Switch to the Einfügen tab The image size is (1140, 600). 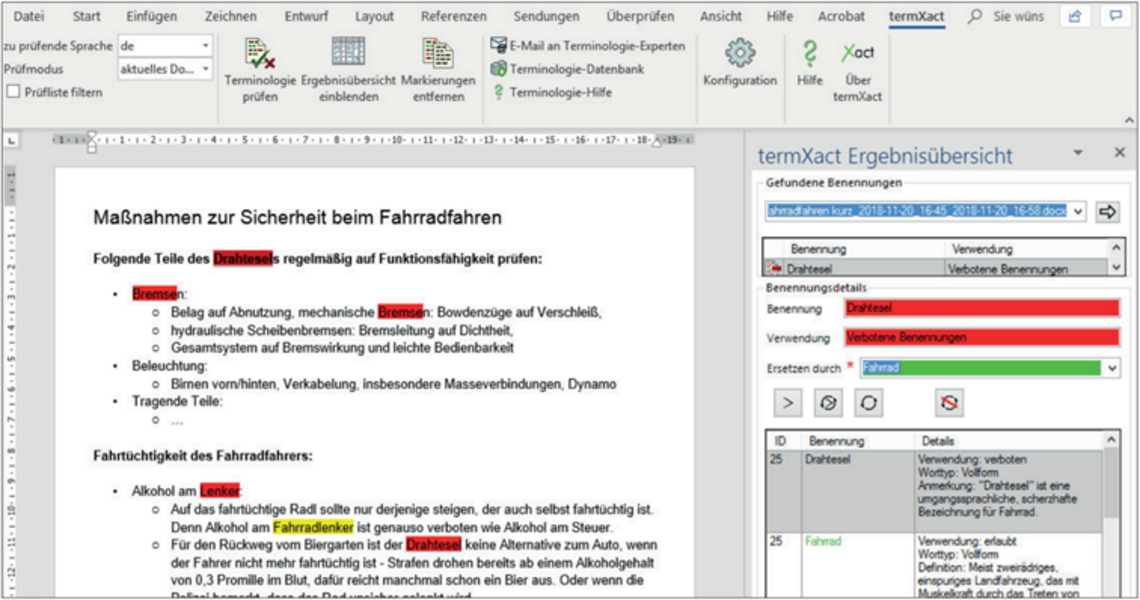pyautogui.click(x=151, y=16)
